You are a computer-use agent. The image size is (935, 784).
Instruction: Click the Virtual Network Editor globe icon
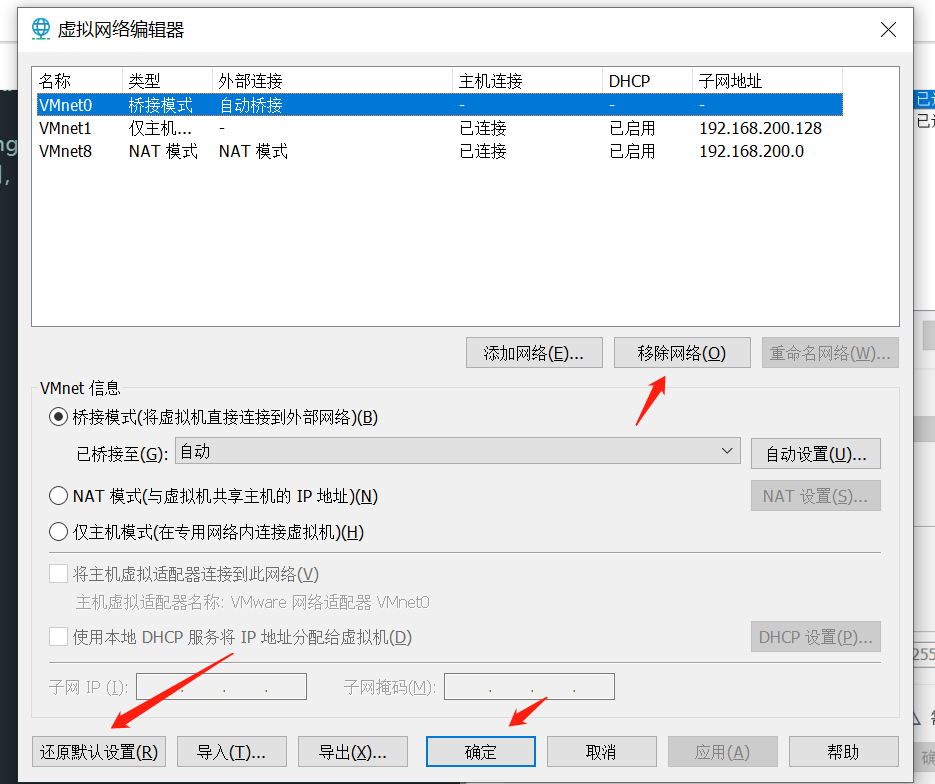tap(41, 29)
